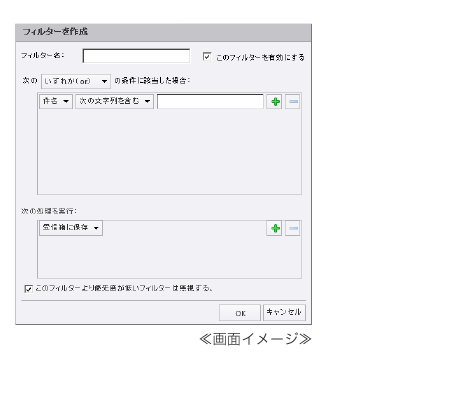Remove the action row with minus icon
466x420 pixels.
coord(293,228)
